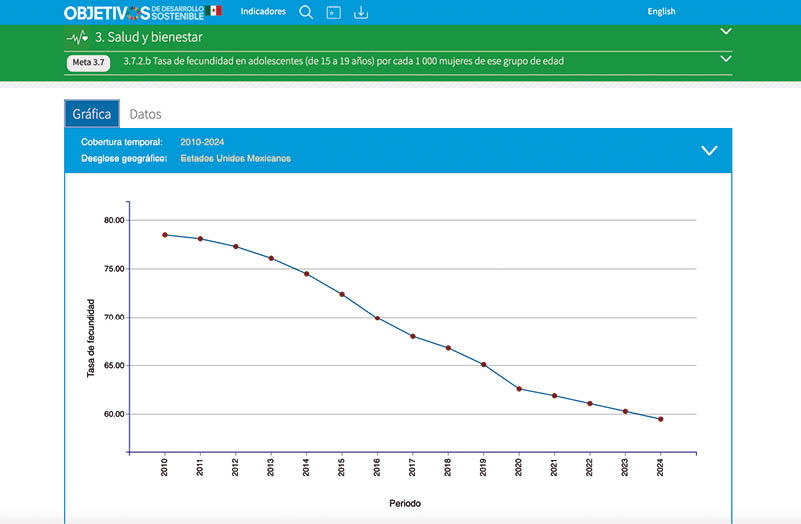This screenshot has width=801, height=524.
Task: Click the health heartbeat icon
Action: pos(77,37)
